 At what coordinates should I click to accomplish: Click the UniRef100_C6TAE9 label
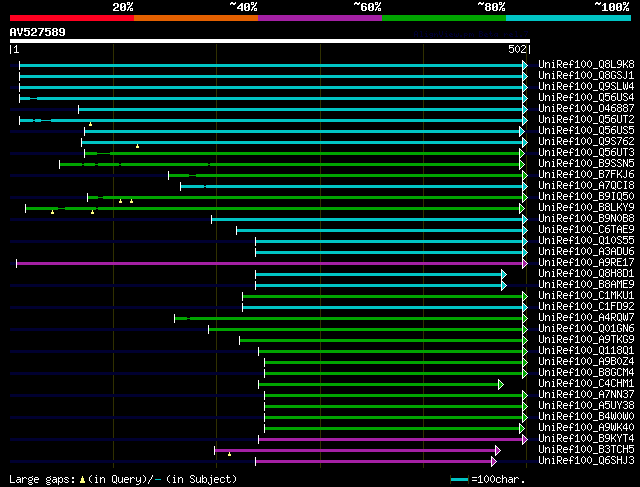586,230
